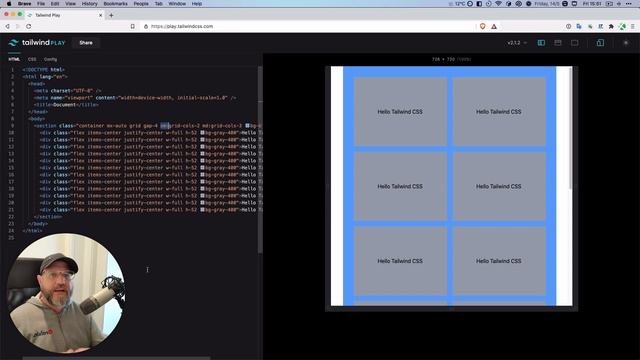The image size is (640, 360).
Task: Open the Apple menu
Action: [x=9, y=4]
